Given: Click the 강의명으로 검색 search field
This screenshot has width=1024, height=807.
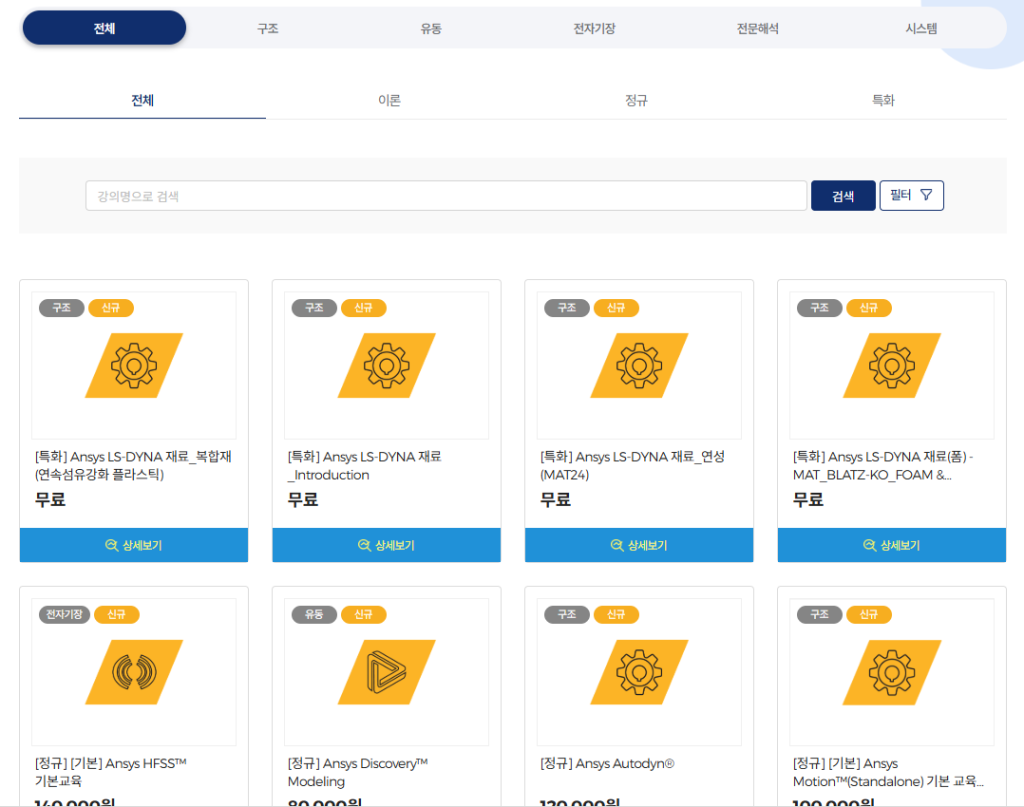Looking at the screenshot, I should pos(445,195).
